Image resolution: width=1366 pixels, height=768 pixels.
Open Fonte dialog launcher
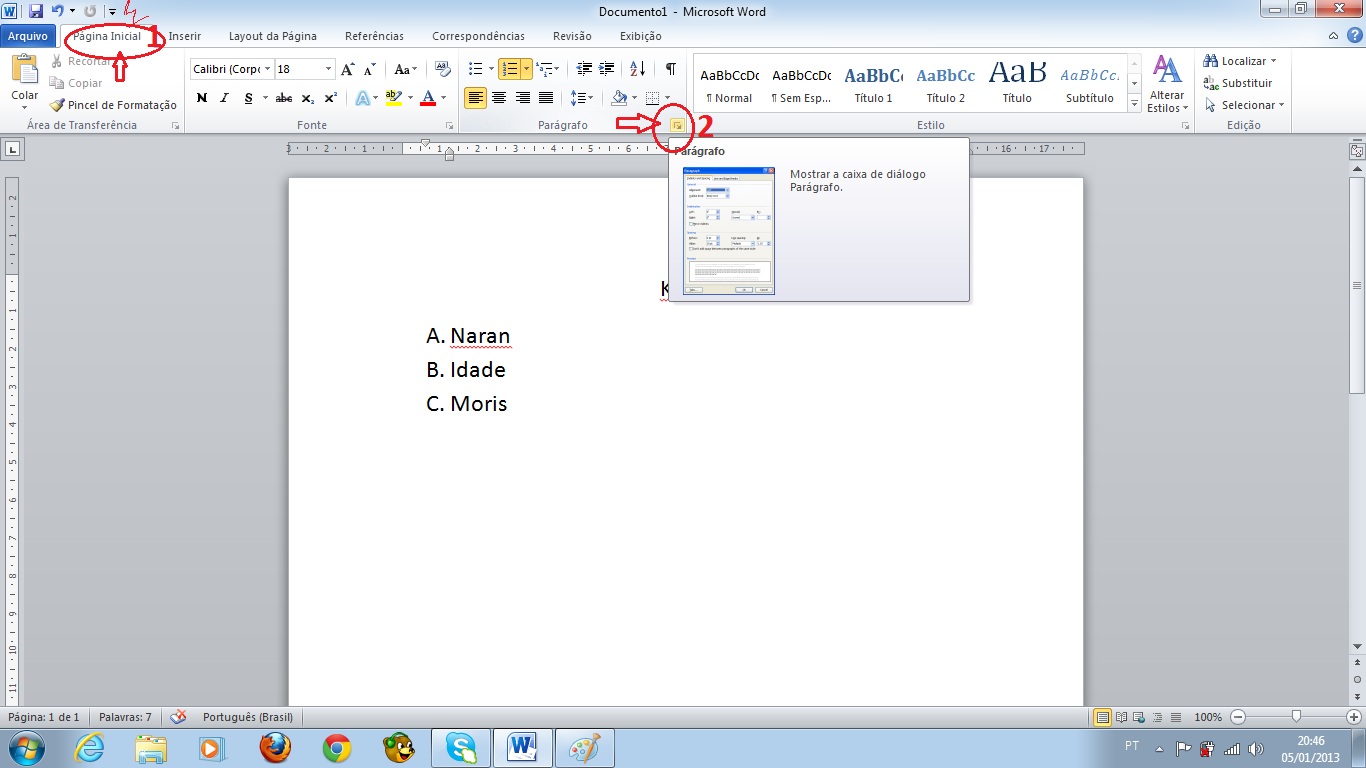pos(449,126)
